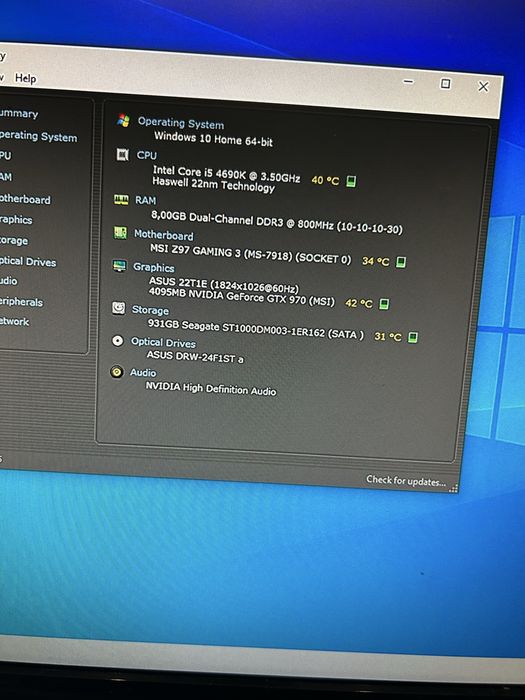Open the Graphics heading link

[x=154, y=267]
